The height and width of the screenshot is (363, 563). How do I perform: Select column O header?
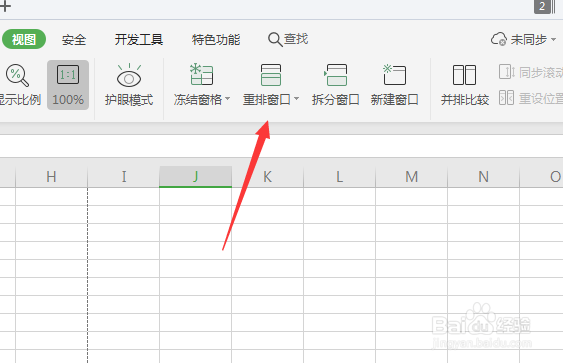pyautogui.click(x=541, y=177)
